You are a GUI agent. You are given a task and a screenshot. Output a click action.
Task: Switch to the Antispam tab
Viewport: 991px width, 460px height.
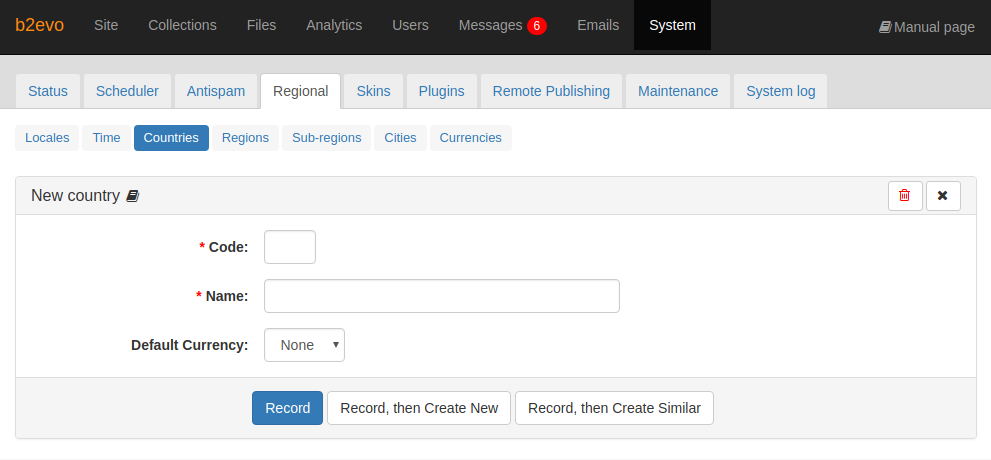tap(216, 91)
